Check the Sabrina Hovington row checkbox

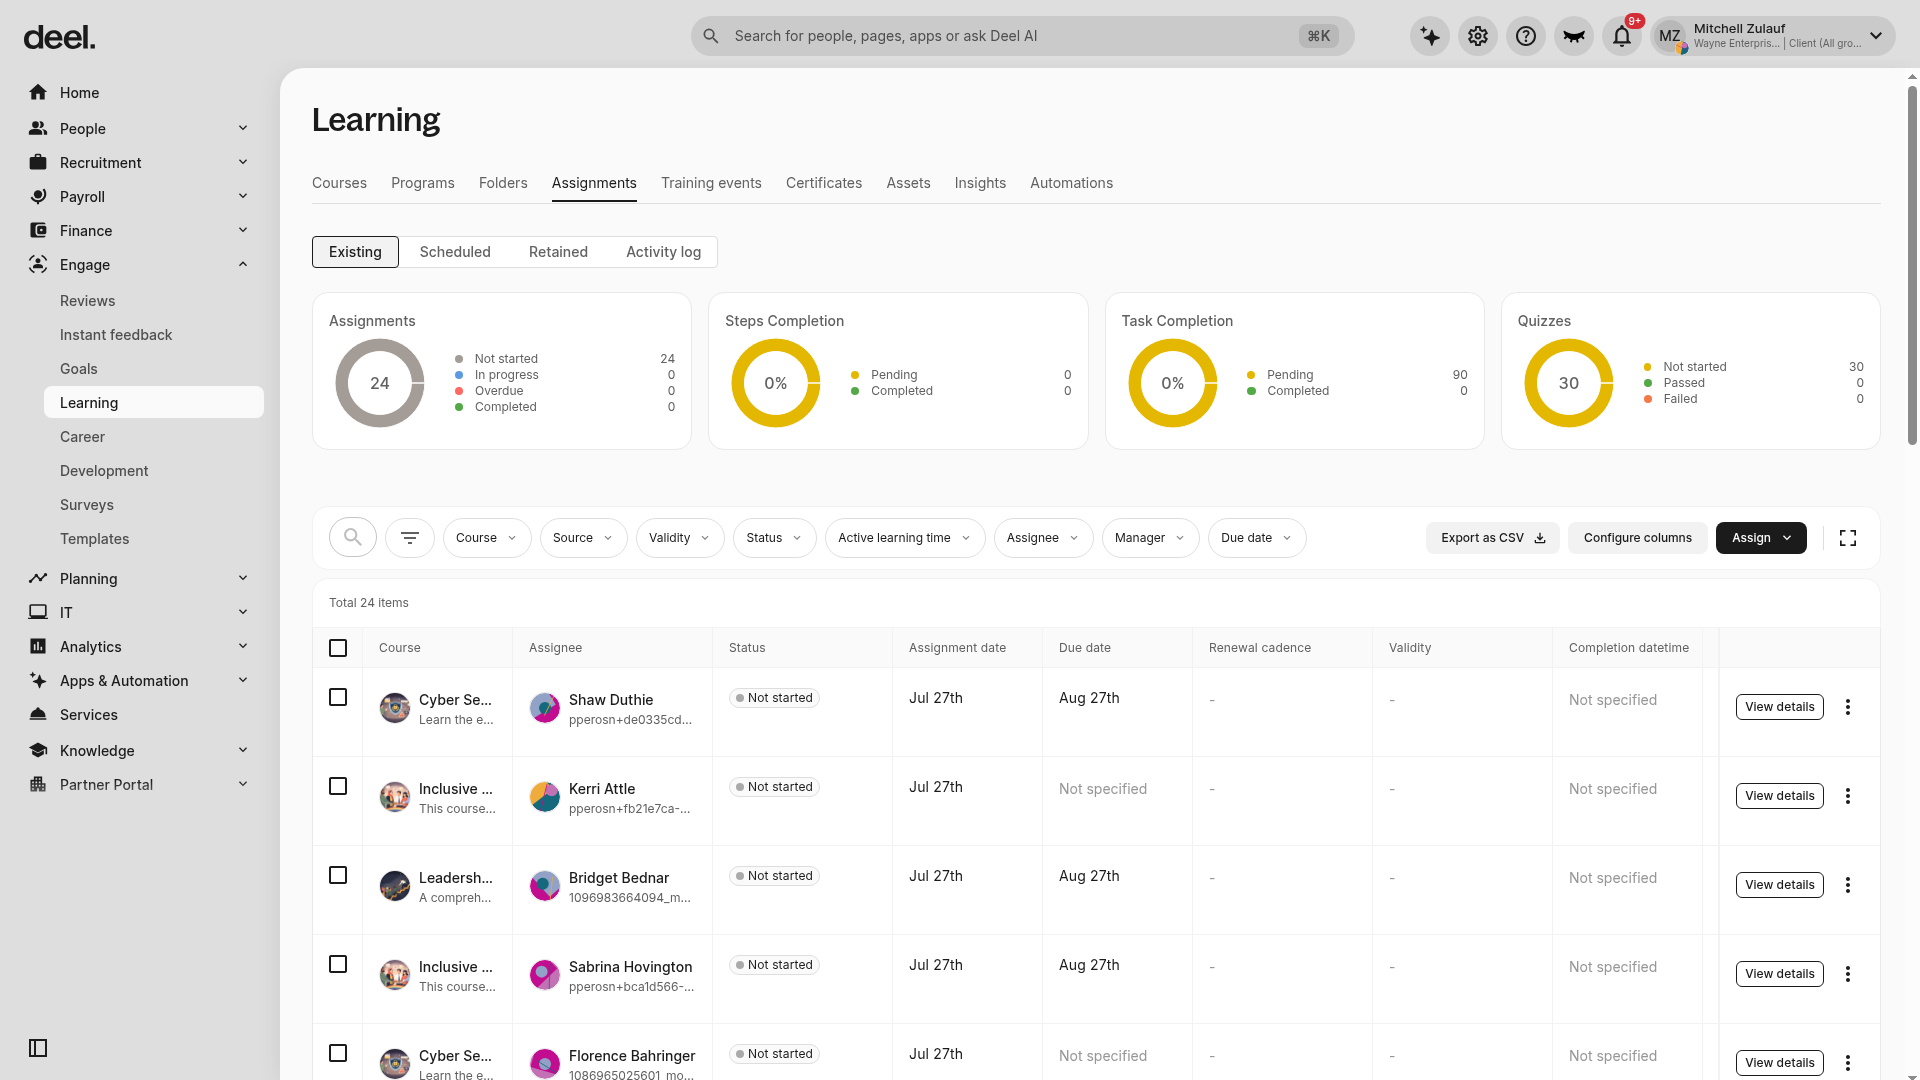tap(338, 964)
